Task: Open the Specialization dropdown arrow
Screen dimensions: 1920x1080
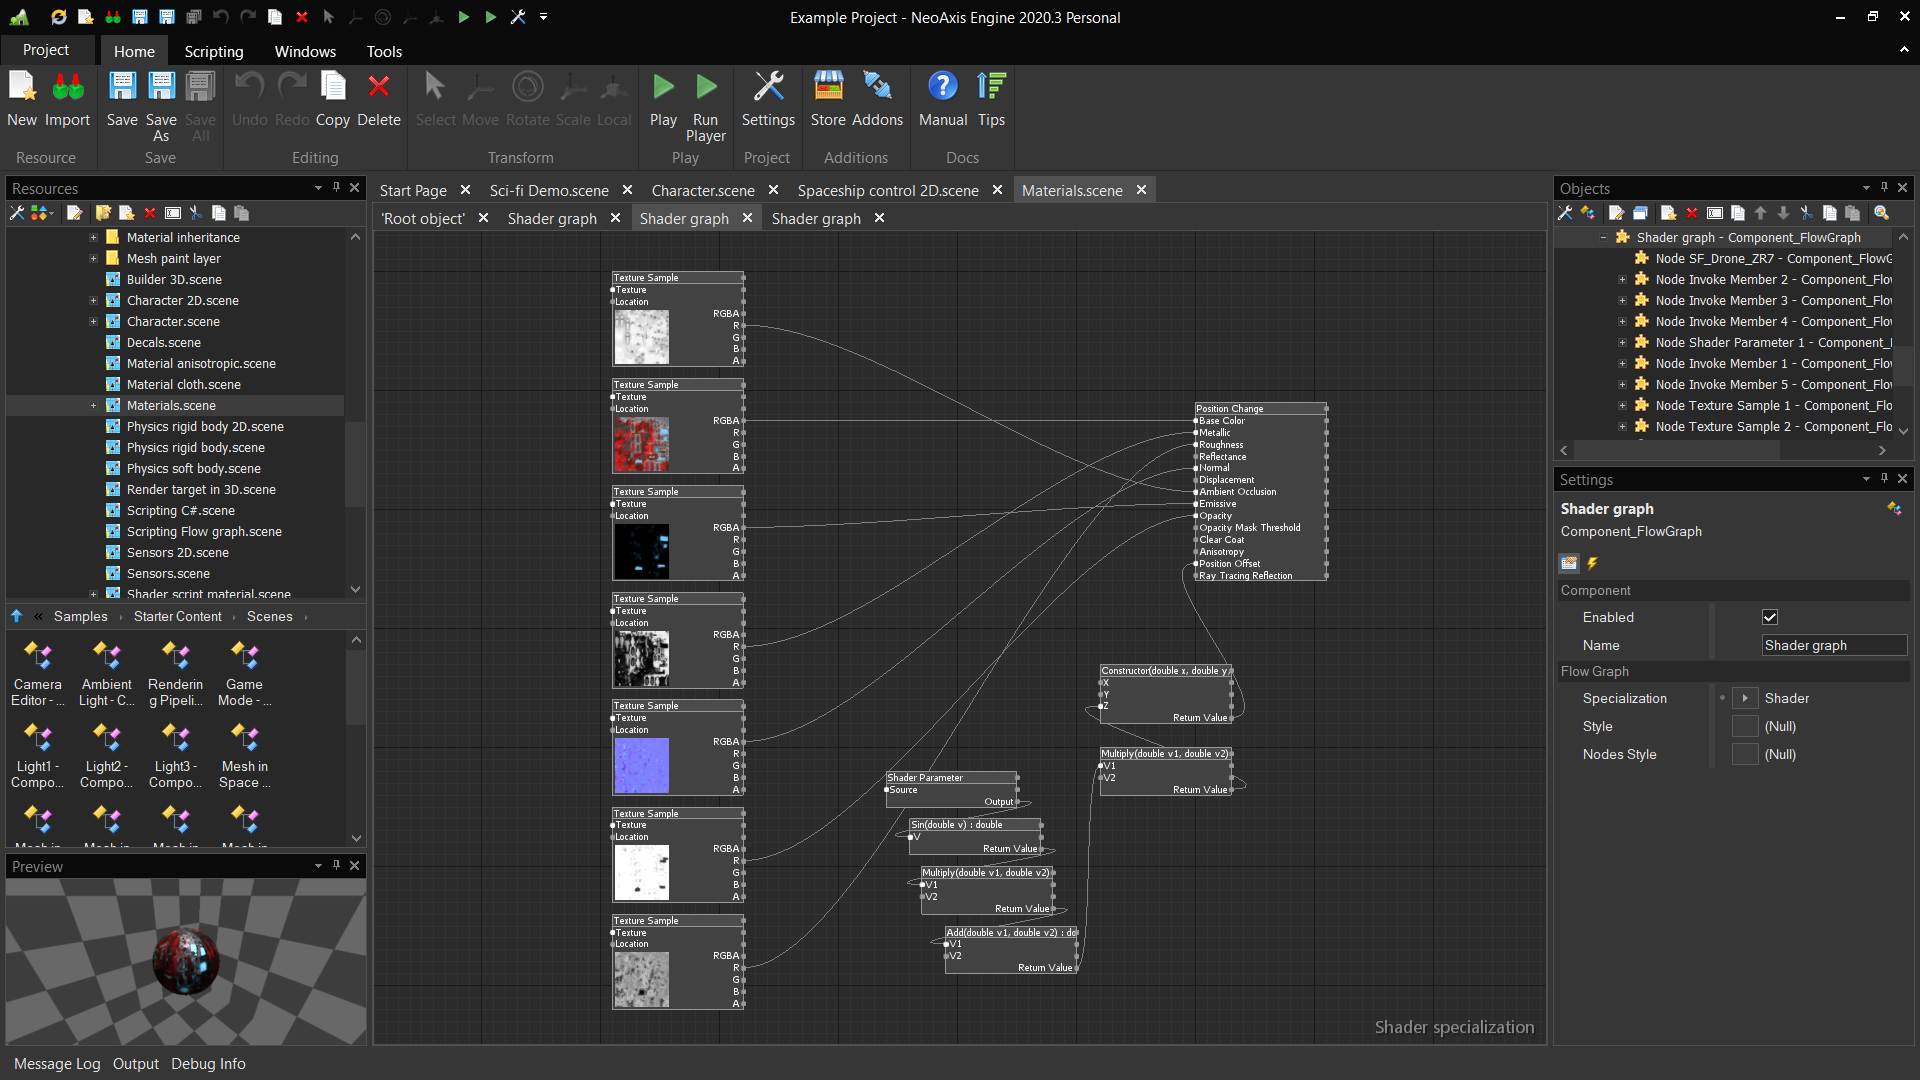Action: [1745, 699]
